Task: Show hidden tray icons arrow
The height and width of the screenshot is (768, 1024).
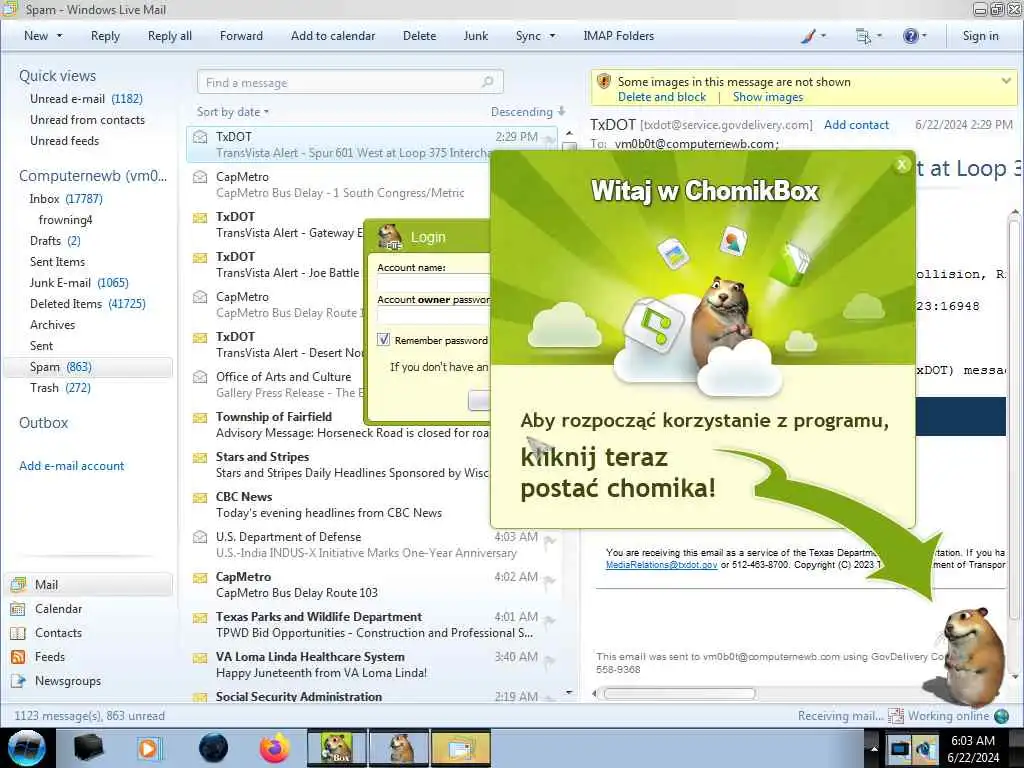Action: [874, 748]
